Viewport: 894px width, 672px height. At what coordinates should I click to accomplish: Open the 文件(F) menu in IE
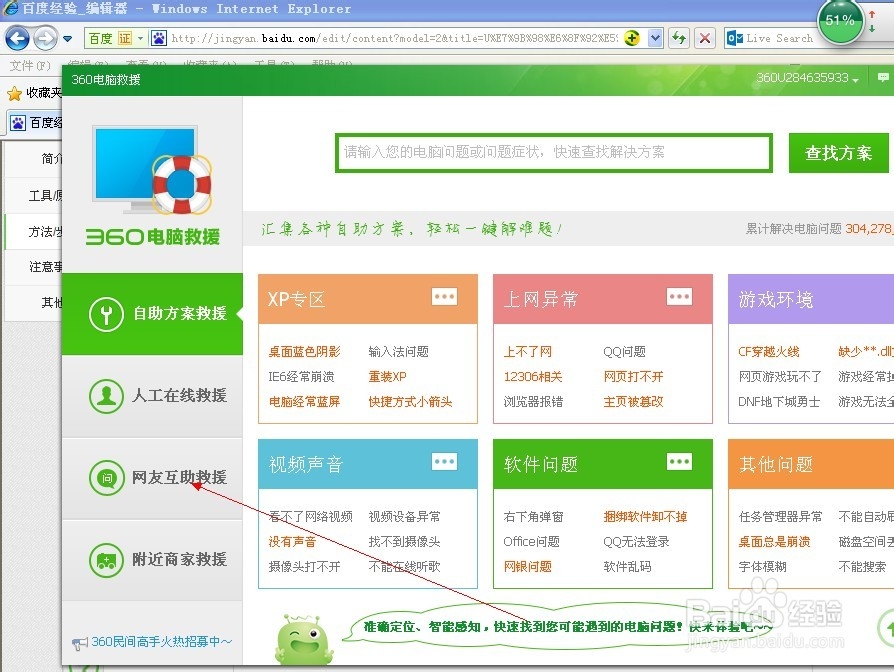30,66
